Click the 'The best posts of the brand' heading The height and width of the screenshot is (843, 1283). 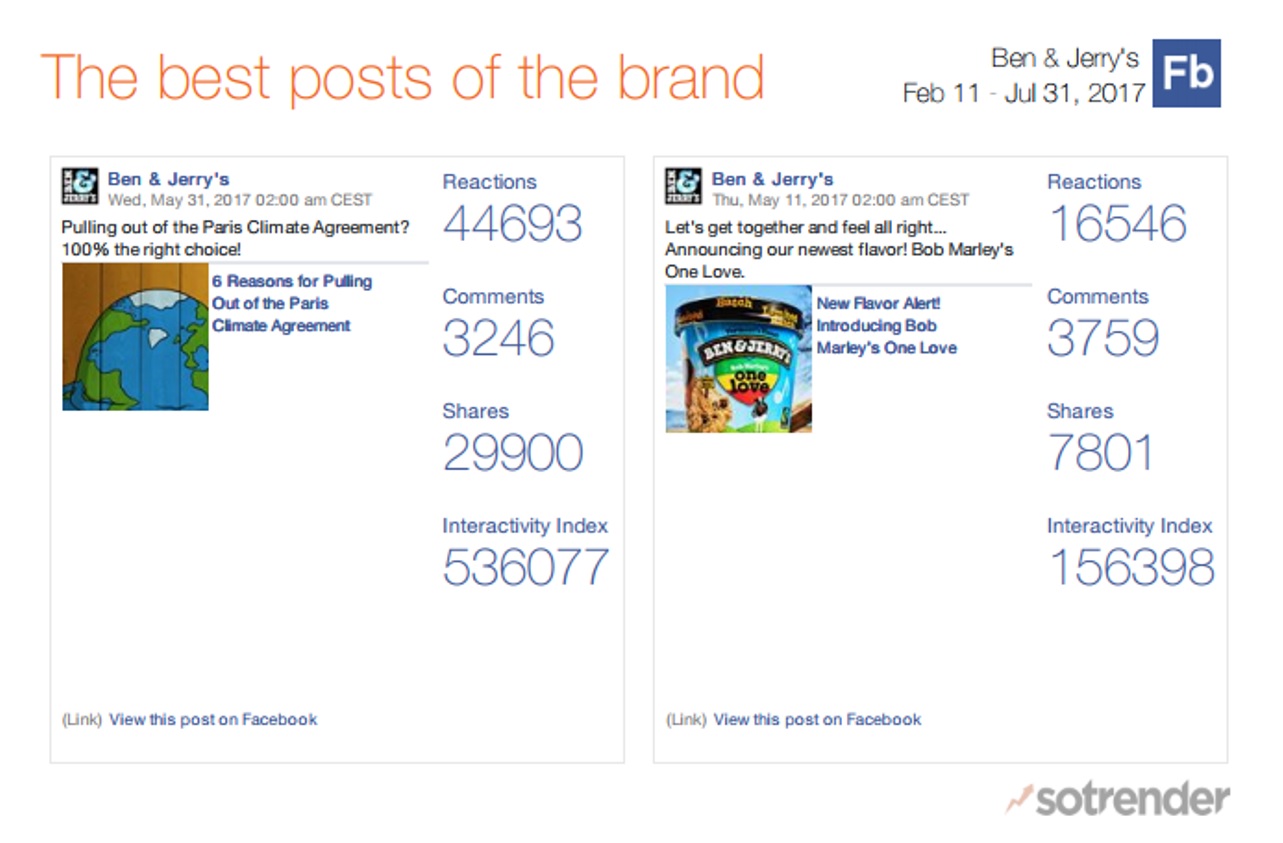pyautogui.click(x=402, y=78)
